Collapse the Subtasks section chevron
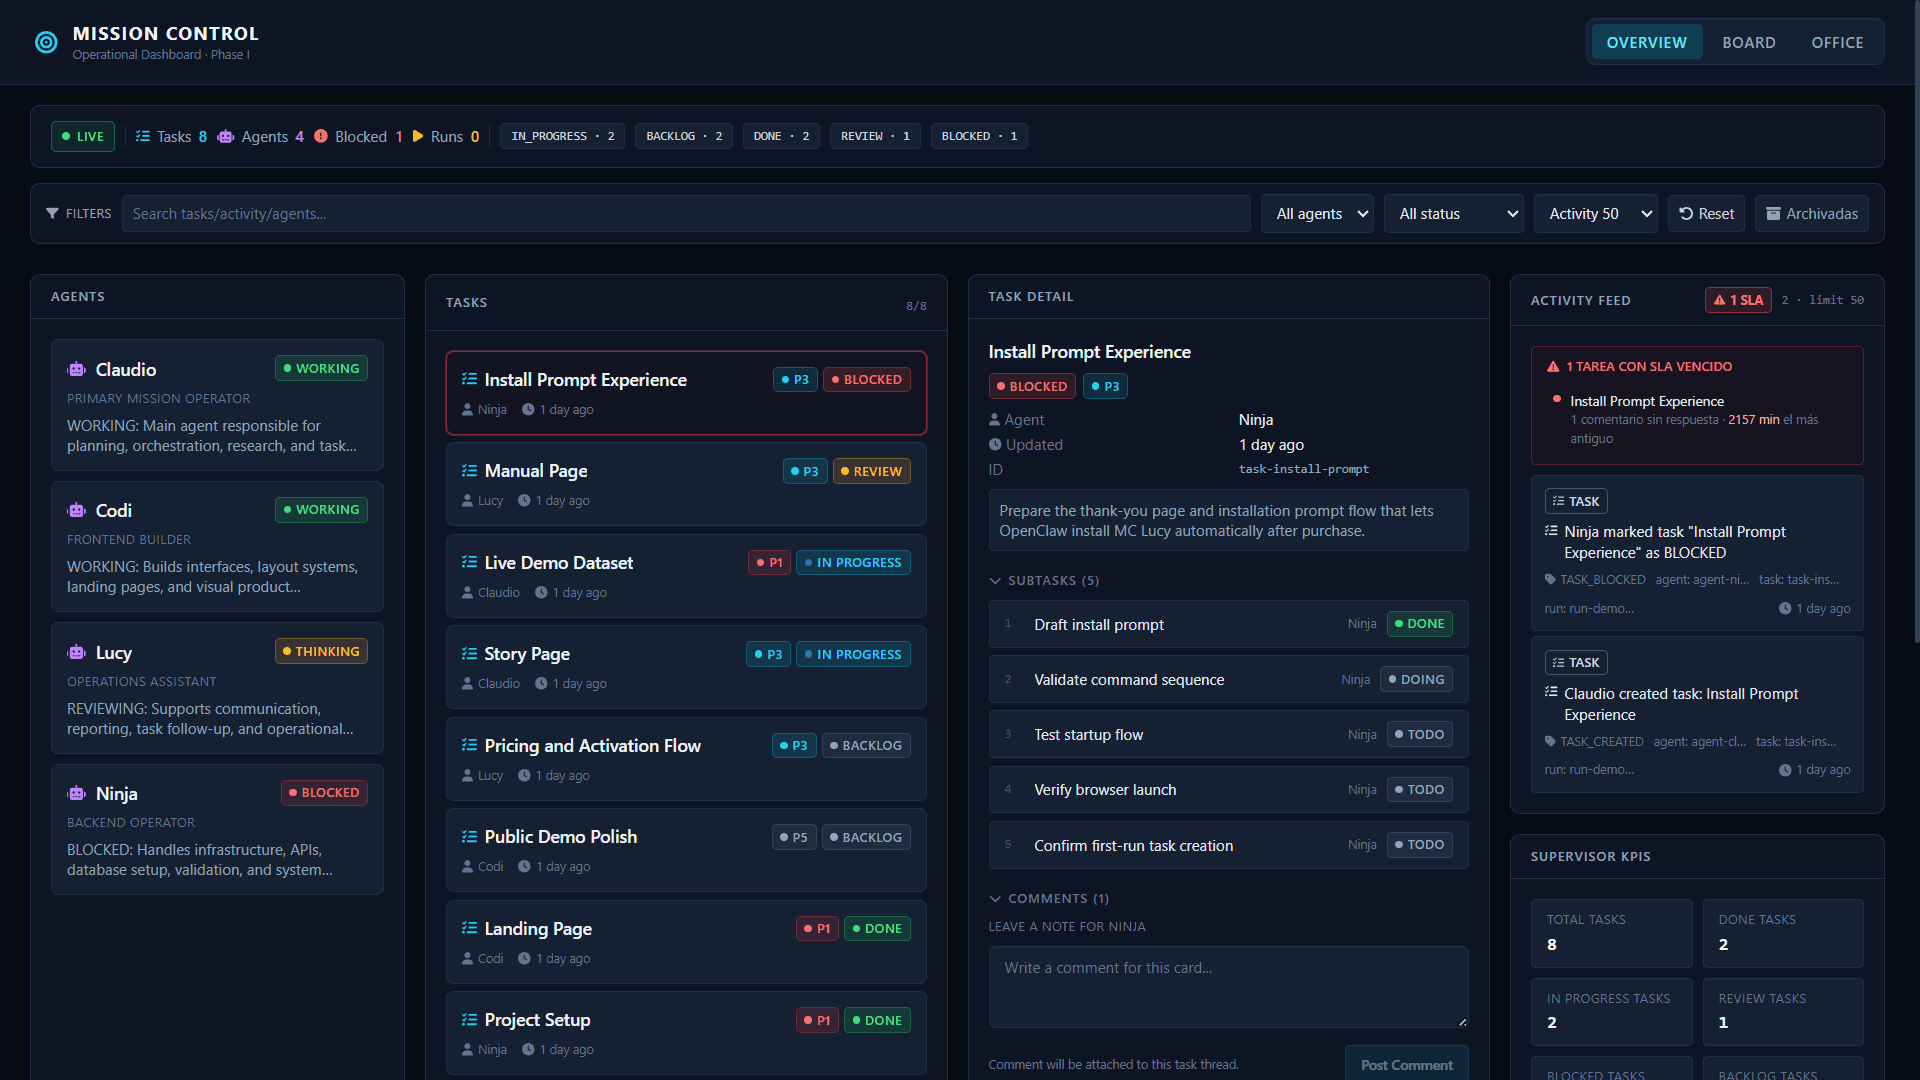Screen dimensions: 1920x1080 [995, 581]
